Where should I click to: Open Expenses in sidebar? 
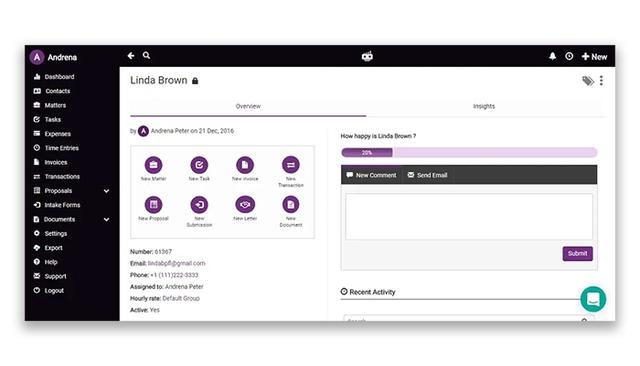[x=58, y=134]
